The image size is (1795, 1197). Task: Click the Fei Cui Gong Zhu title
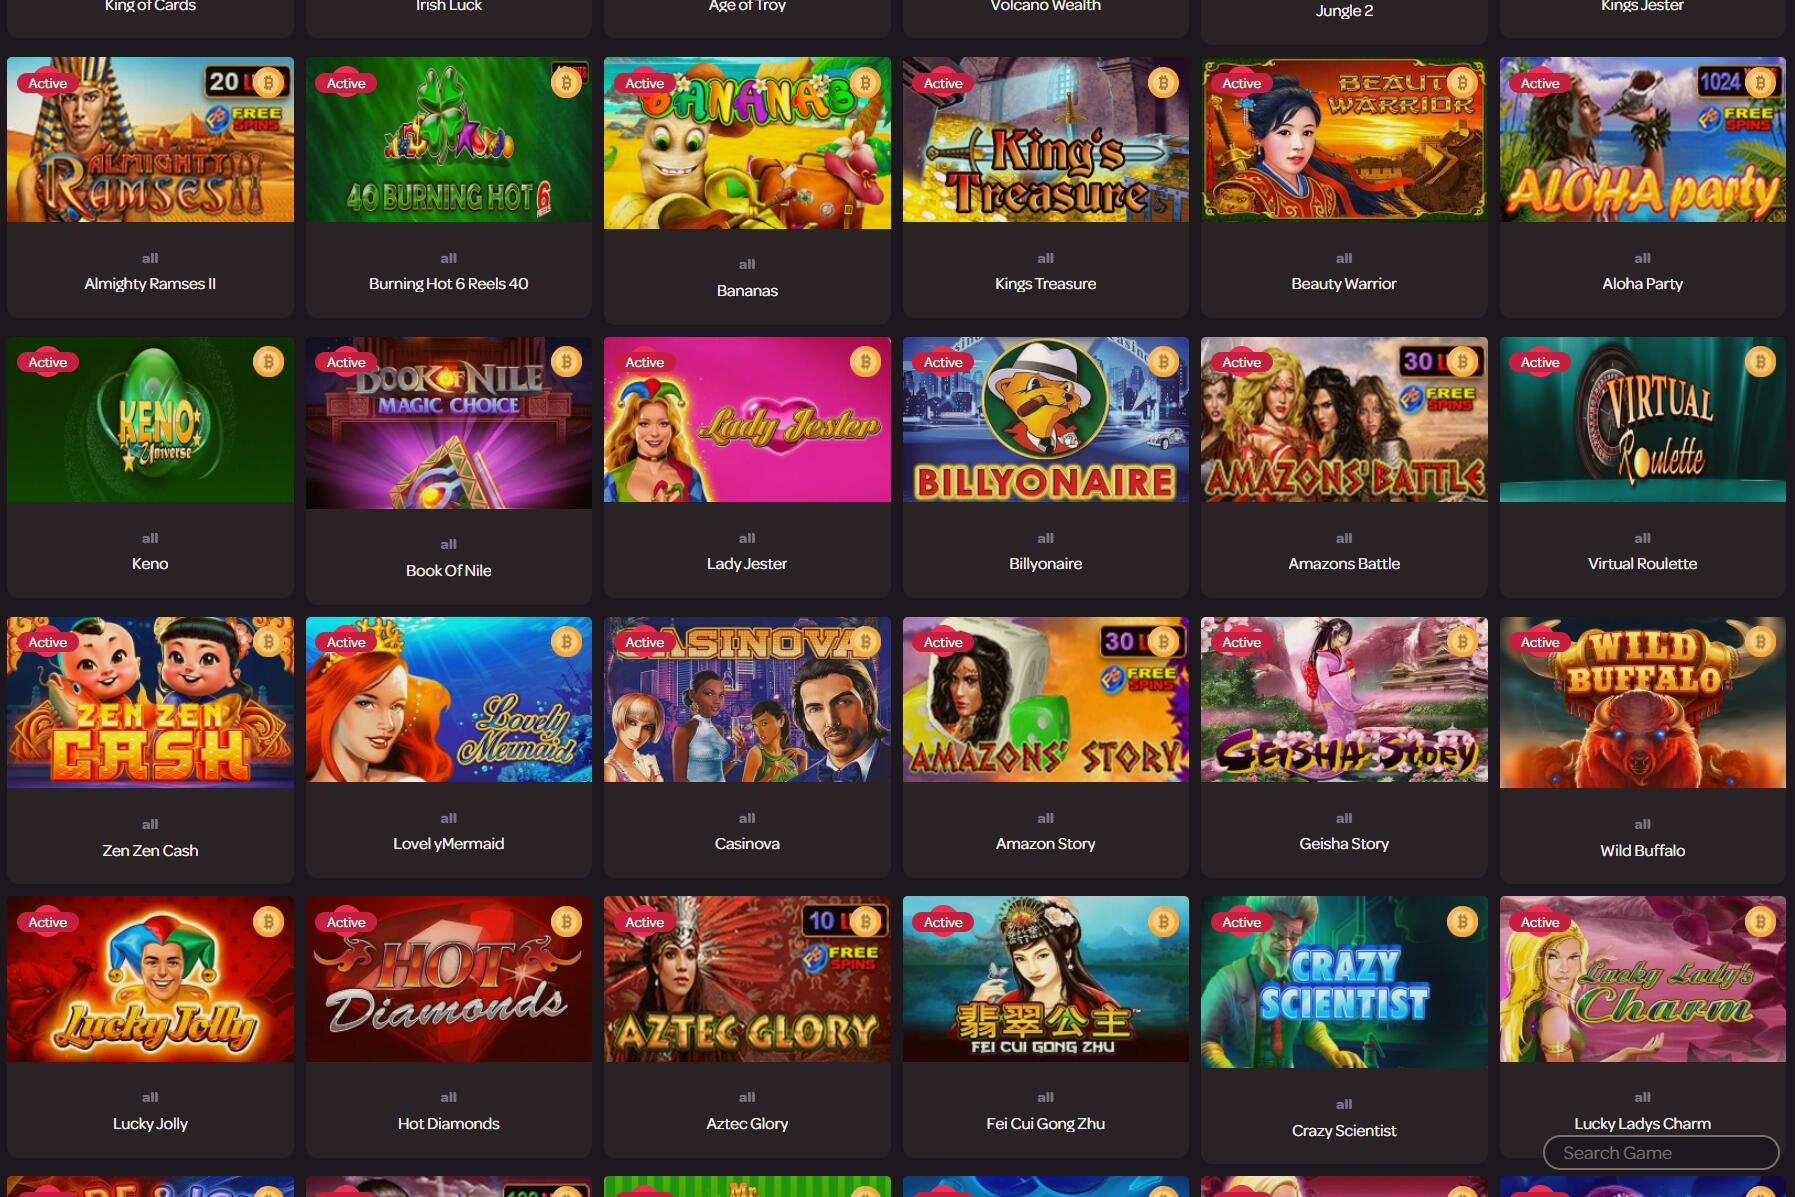tap(1045, 1123)
